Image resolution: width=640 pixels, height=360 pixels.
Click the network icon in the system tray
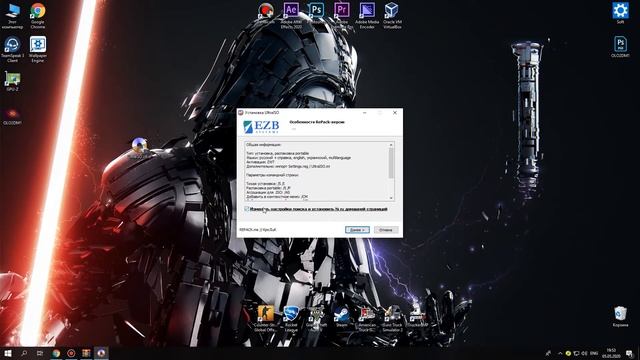click(576, 353)
